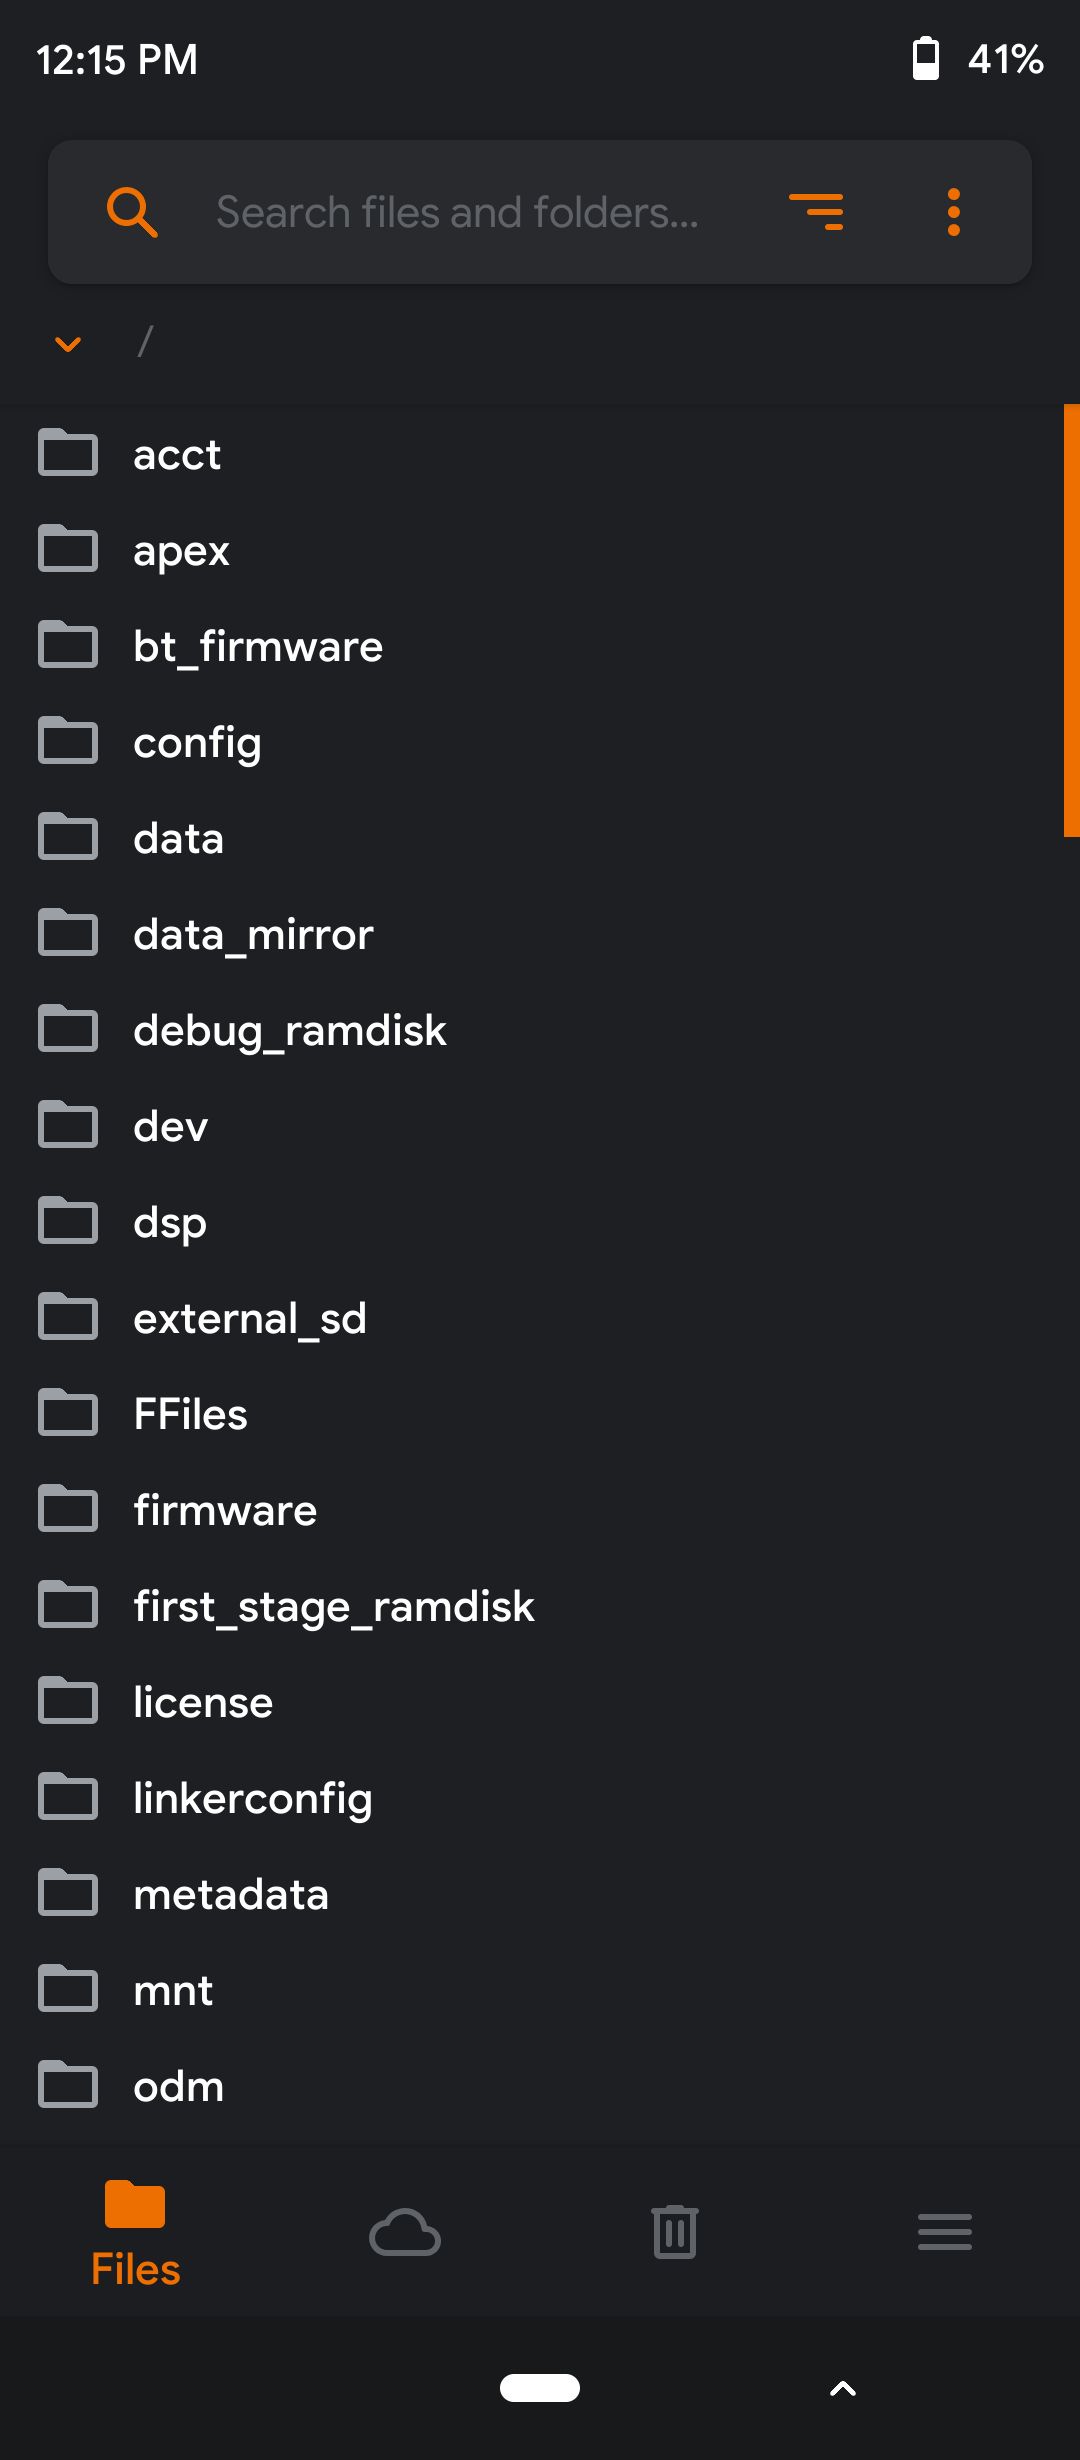The height and width of the screenshot is (2460, 1080).
Task: Tap the root slash path breadcrumb
Action: point(145,342)
